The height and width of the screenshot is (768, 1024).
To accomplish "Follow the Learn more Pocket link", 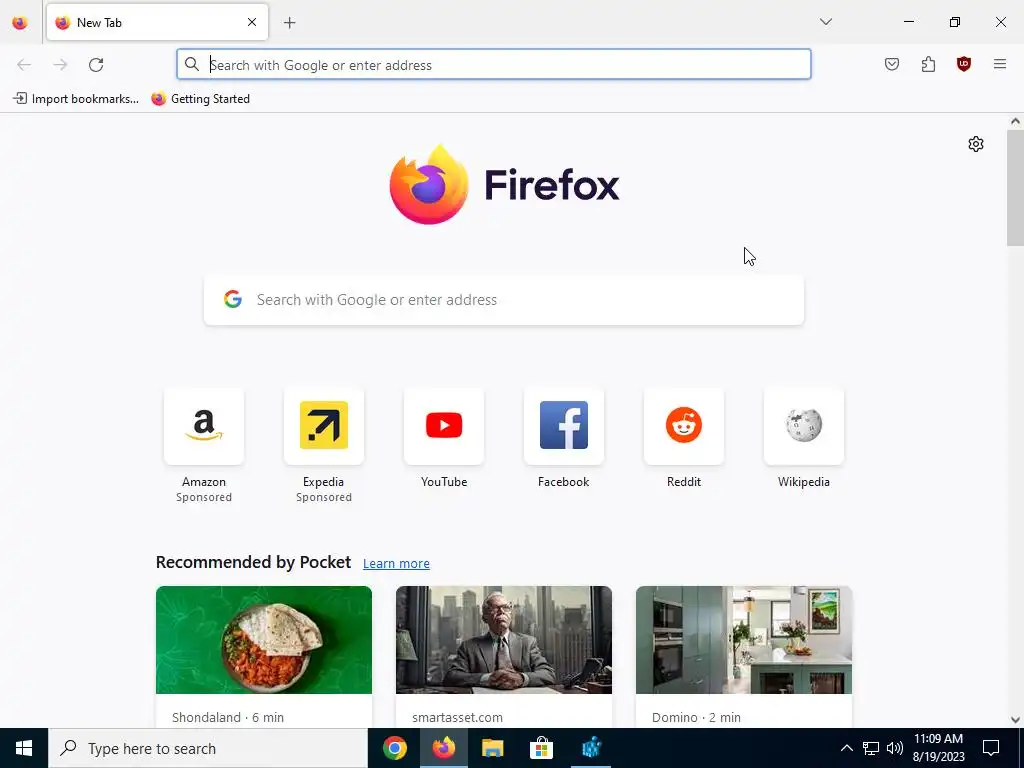I will coord(396,564).
